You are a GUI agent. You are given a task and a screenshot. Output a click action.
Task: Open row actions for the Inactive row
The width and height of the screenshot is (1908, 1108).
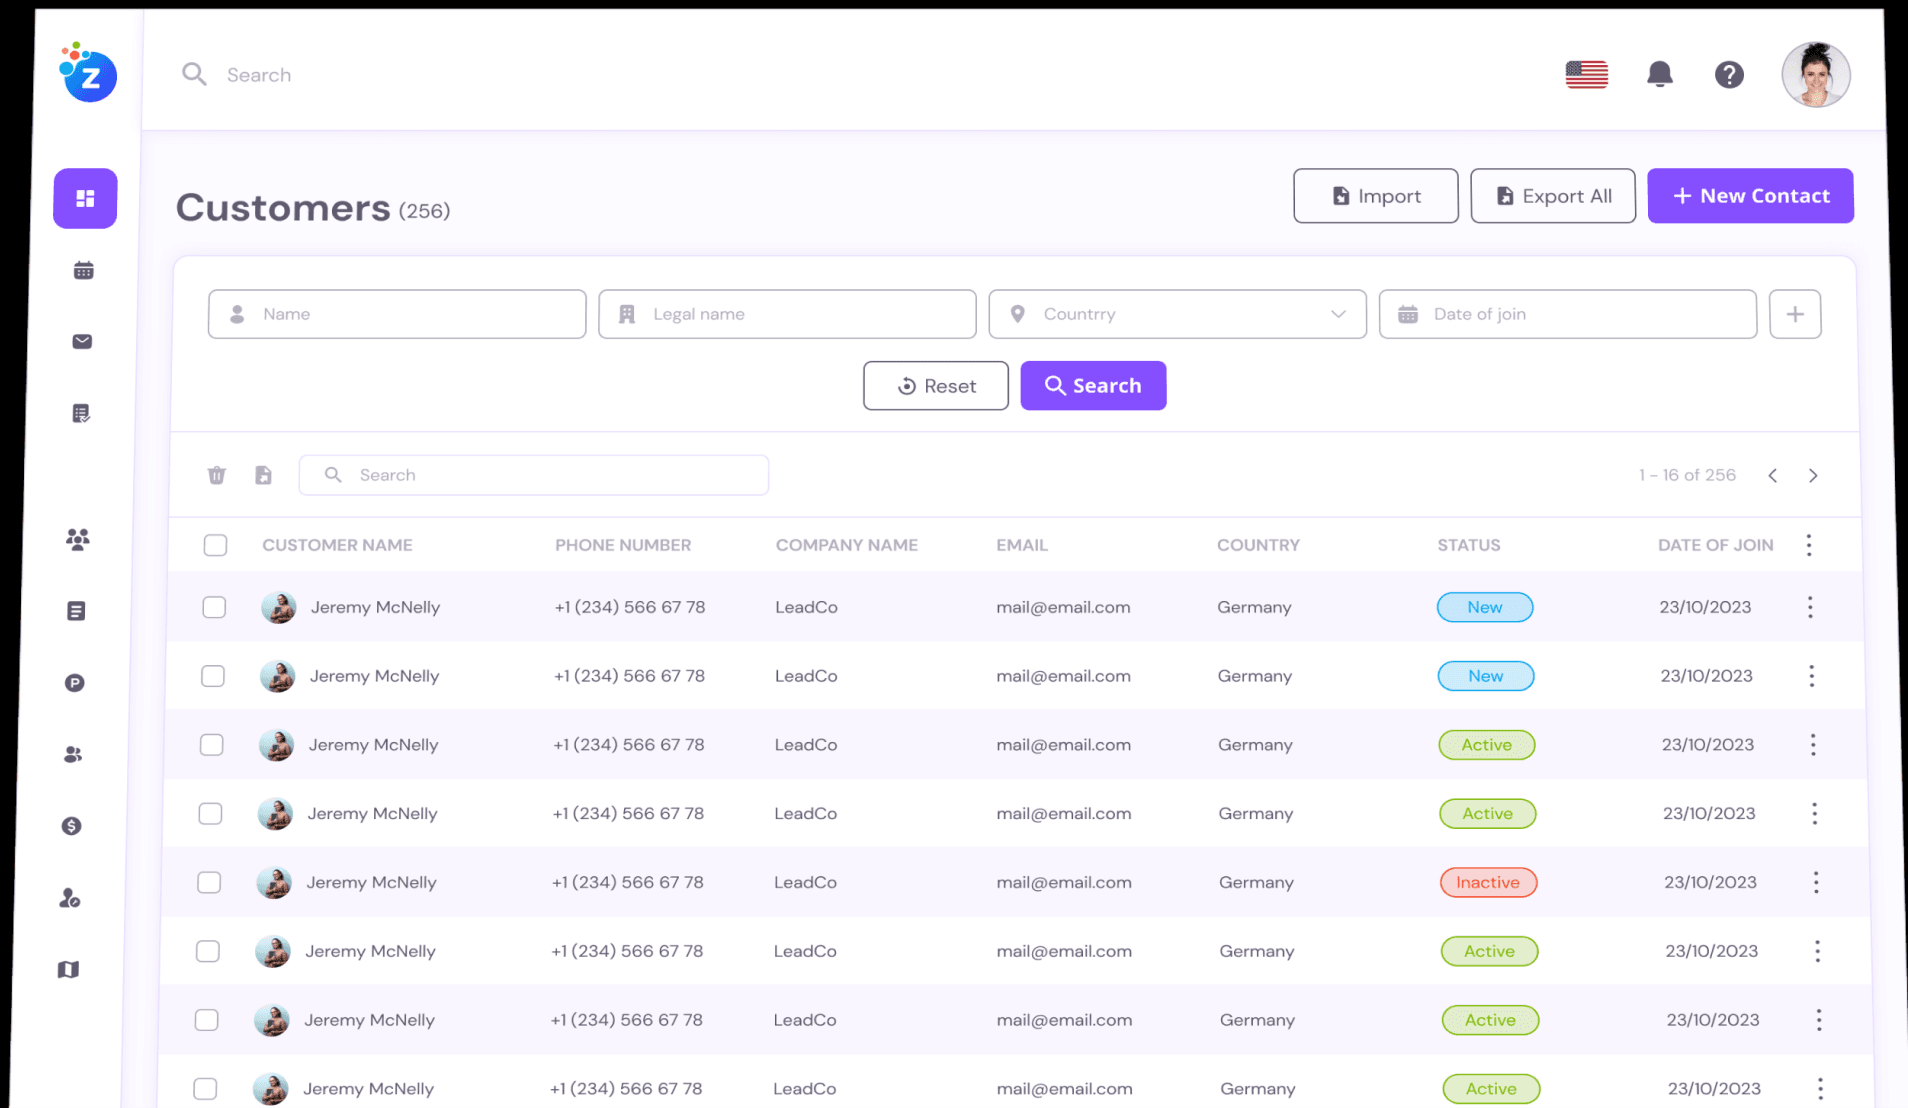click(x=1816, y=882)
